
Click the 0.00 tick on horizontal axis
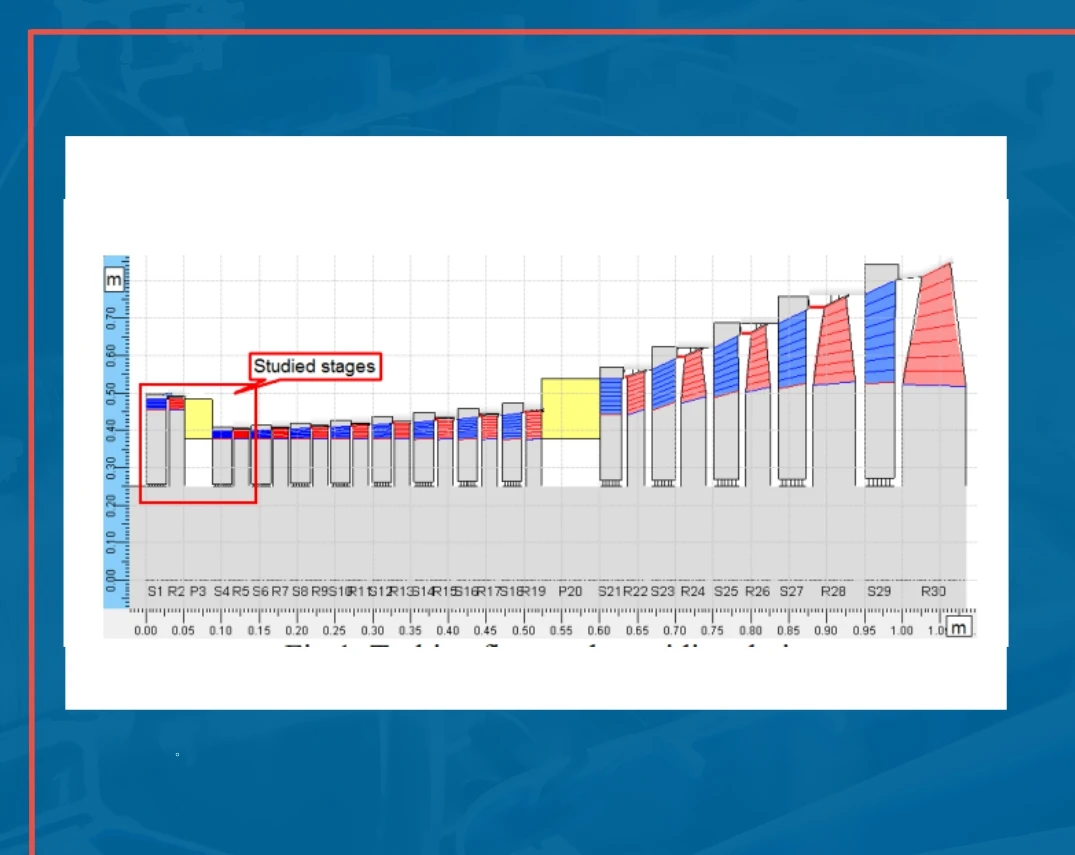click(146, 631)
